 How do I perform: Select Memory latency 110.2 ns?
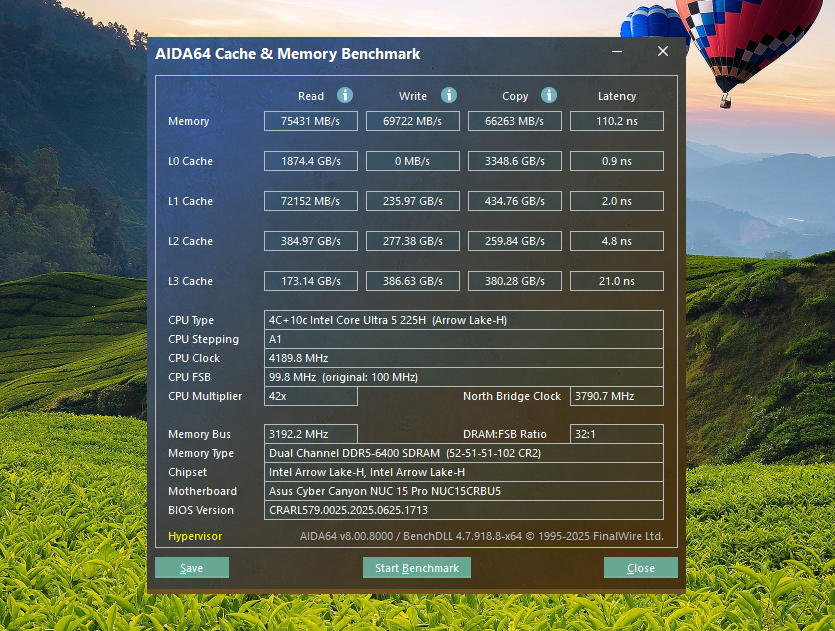coord(617,121)
